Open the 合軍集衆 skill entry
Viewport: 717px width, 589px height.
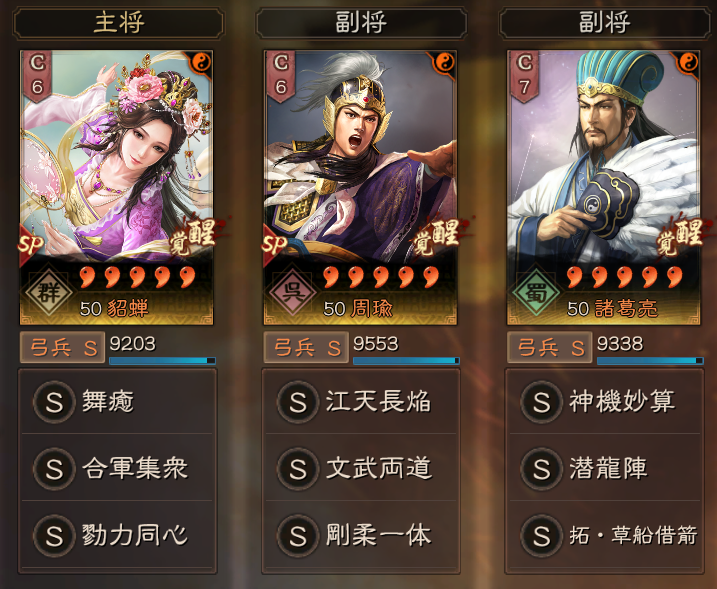pos(117,468)
